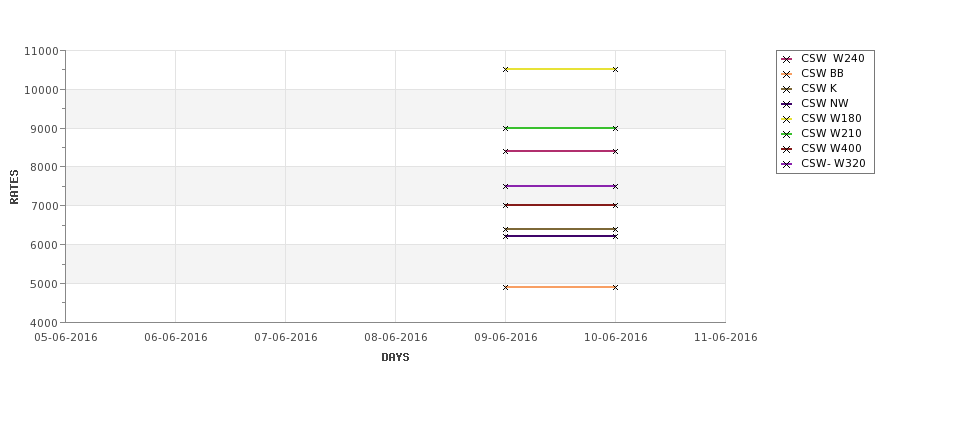Click the CSW W400 legend marker icon
Image resolution: width=975 pixels, height=429 pixels.
786,149
